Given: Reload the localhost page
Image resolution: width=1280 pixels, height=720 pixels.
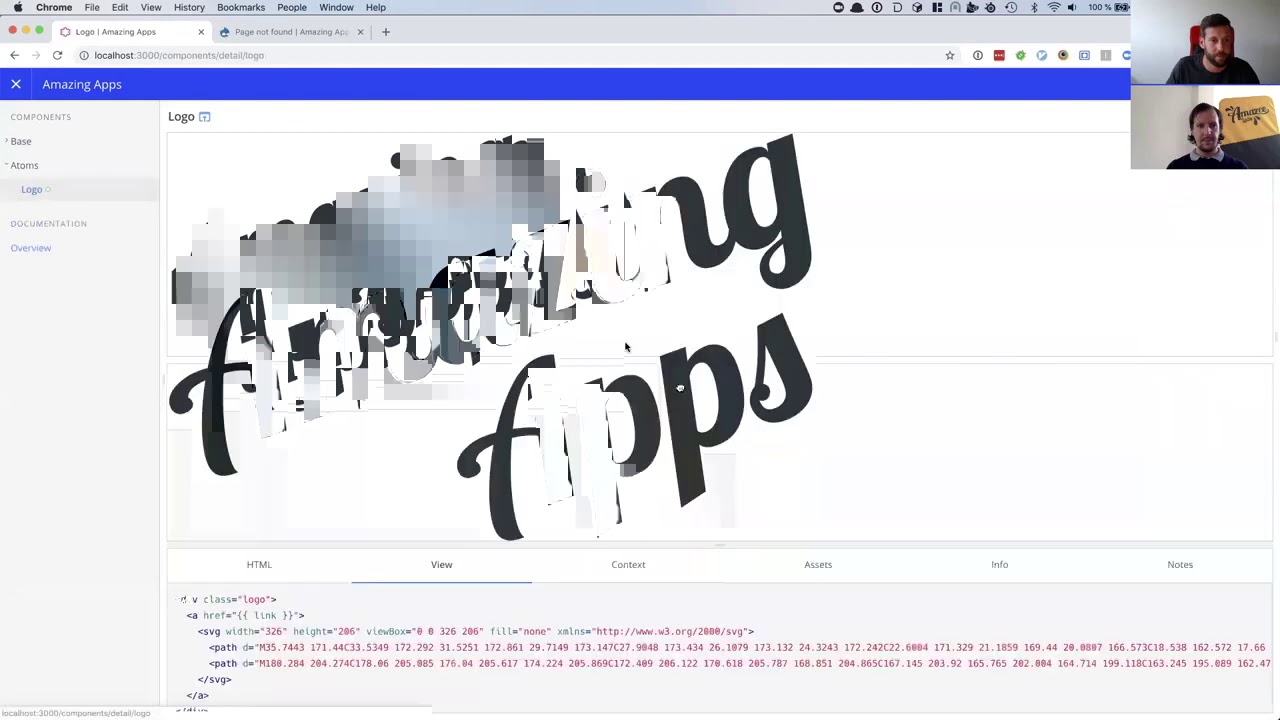Looking at the screenshot, I should click(x=57, y=55).
